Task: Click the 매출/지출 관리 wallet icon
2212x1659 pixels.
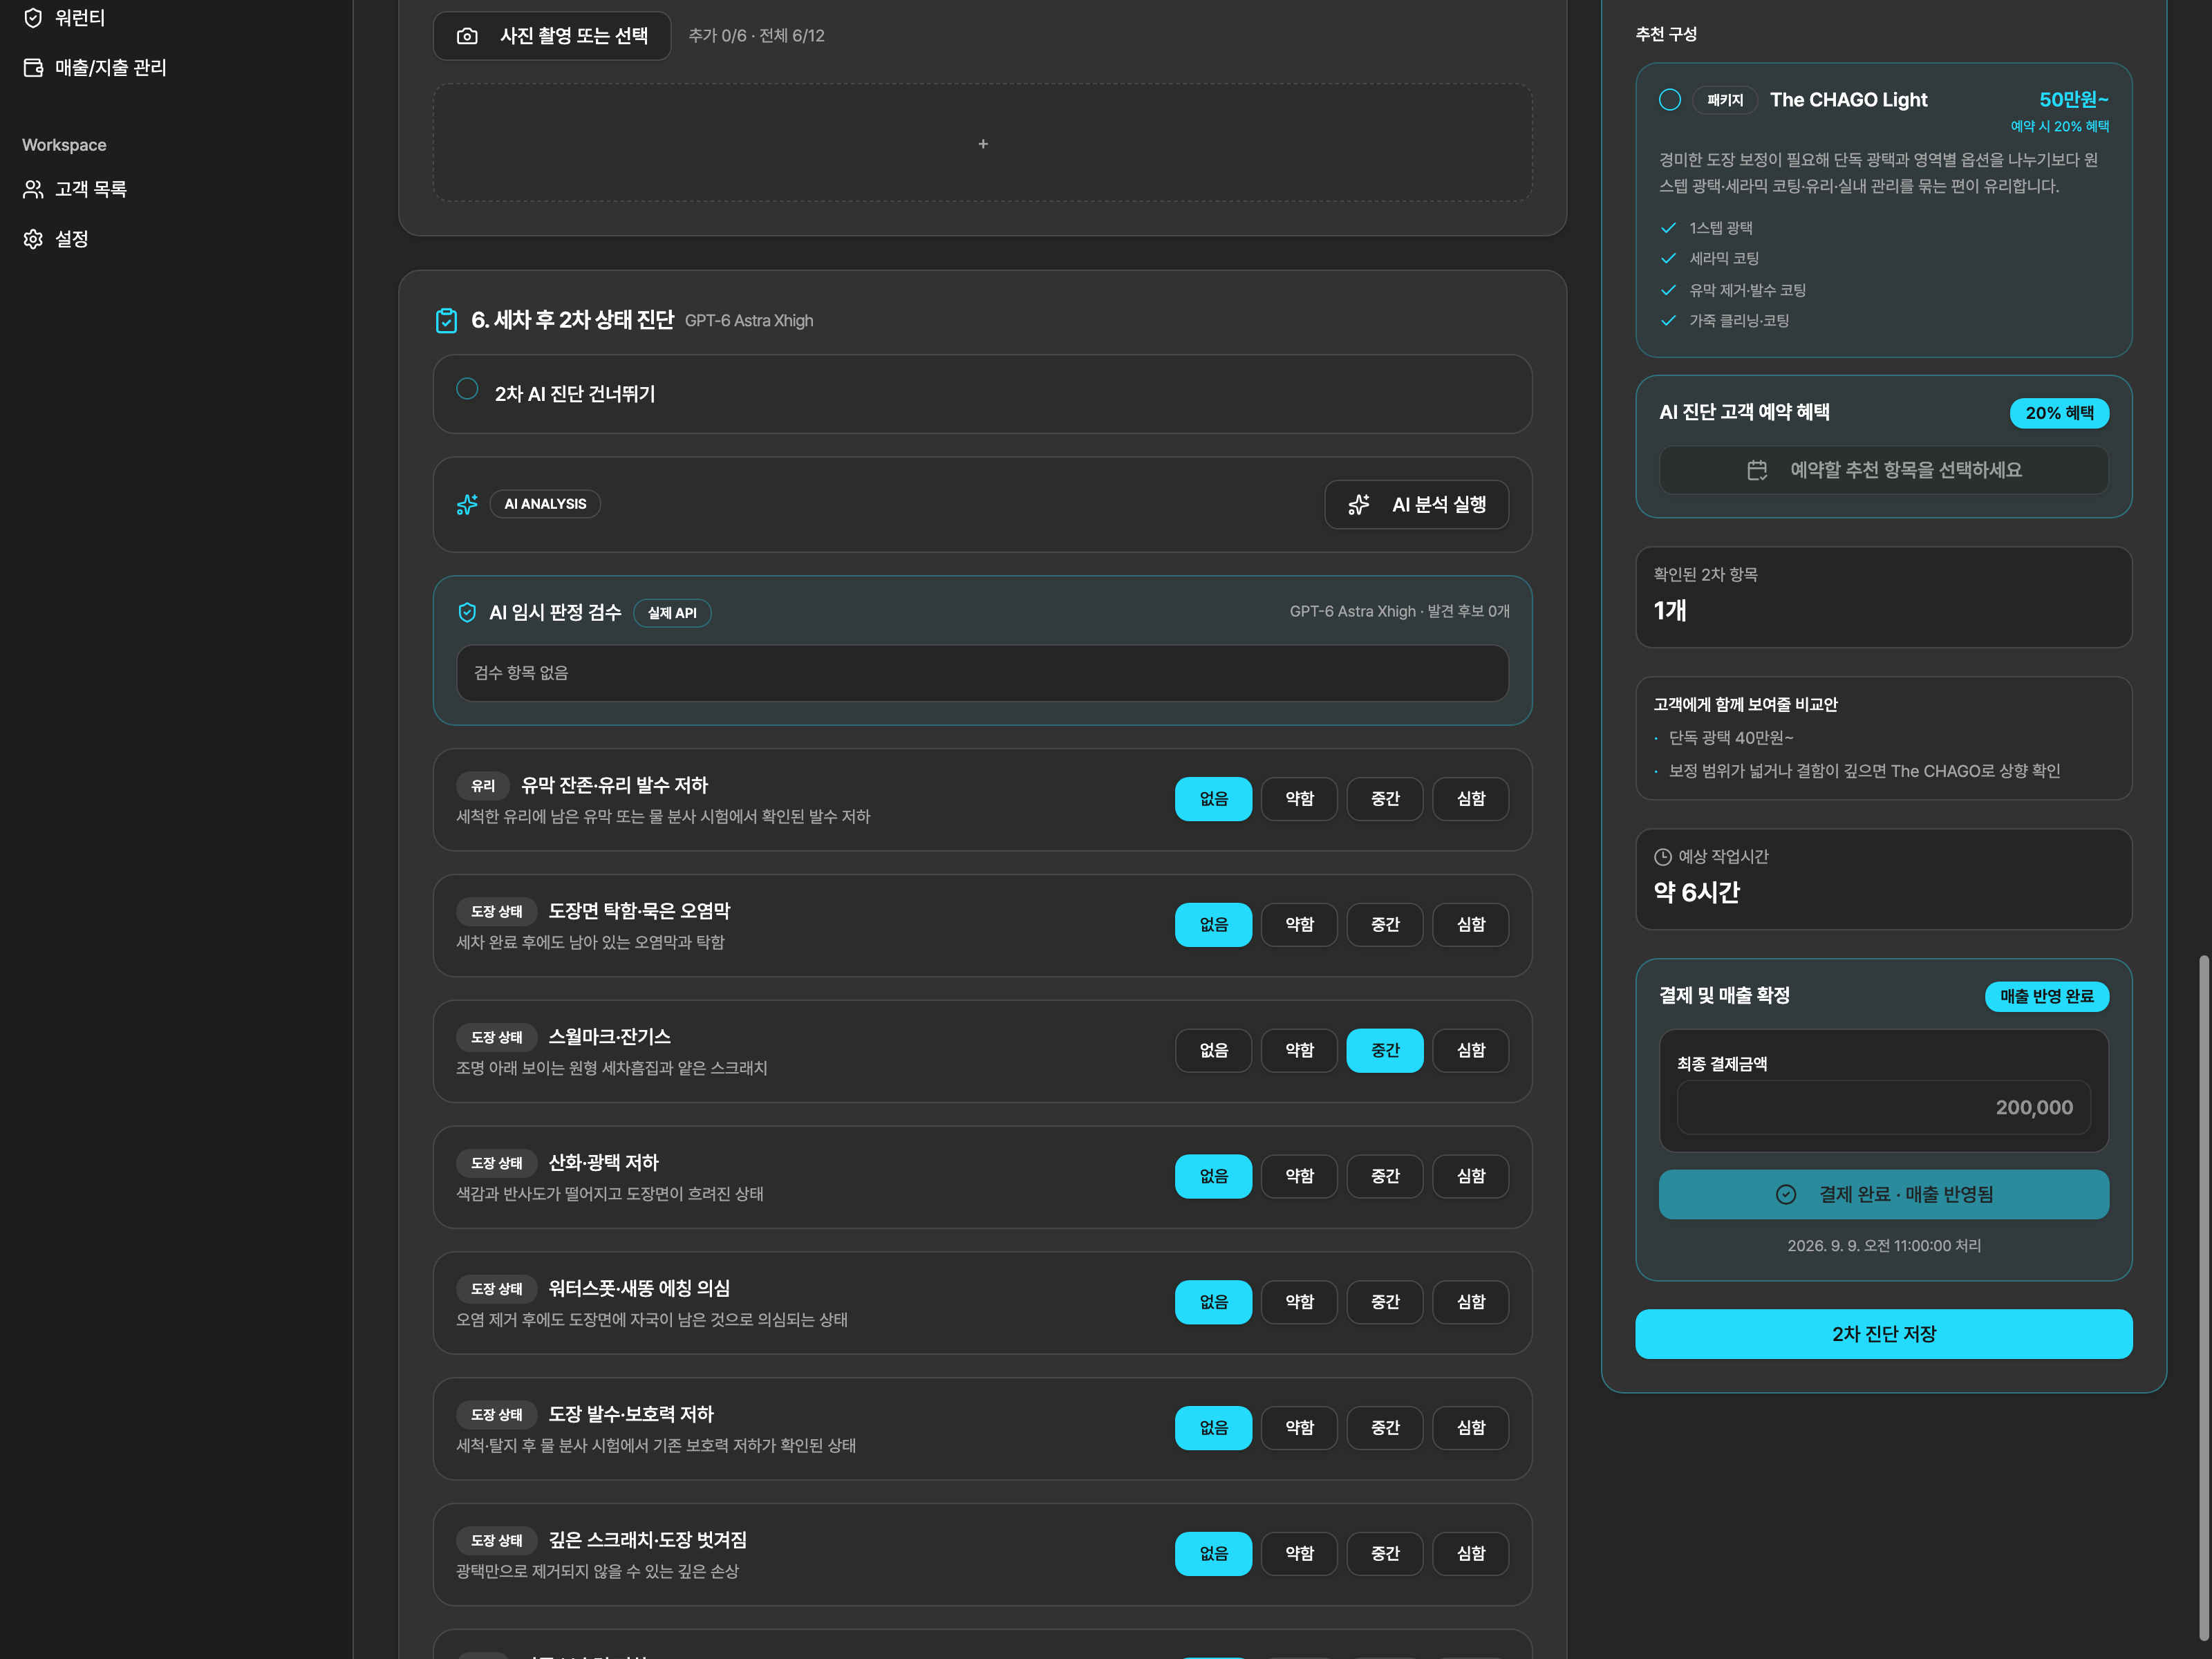Action: pos(33,68)
